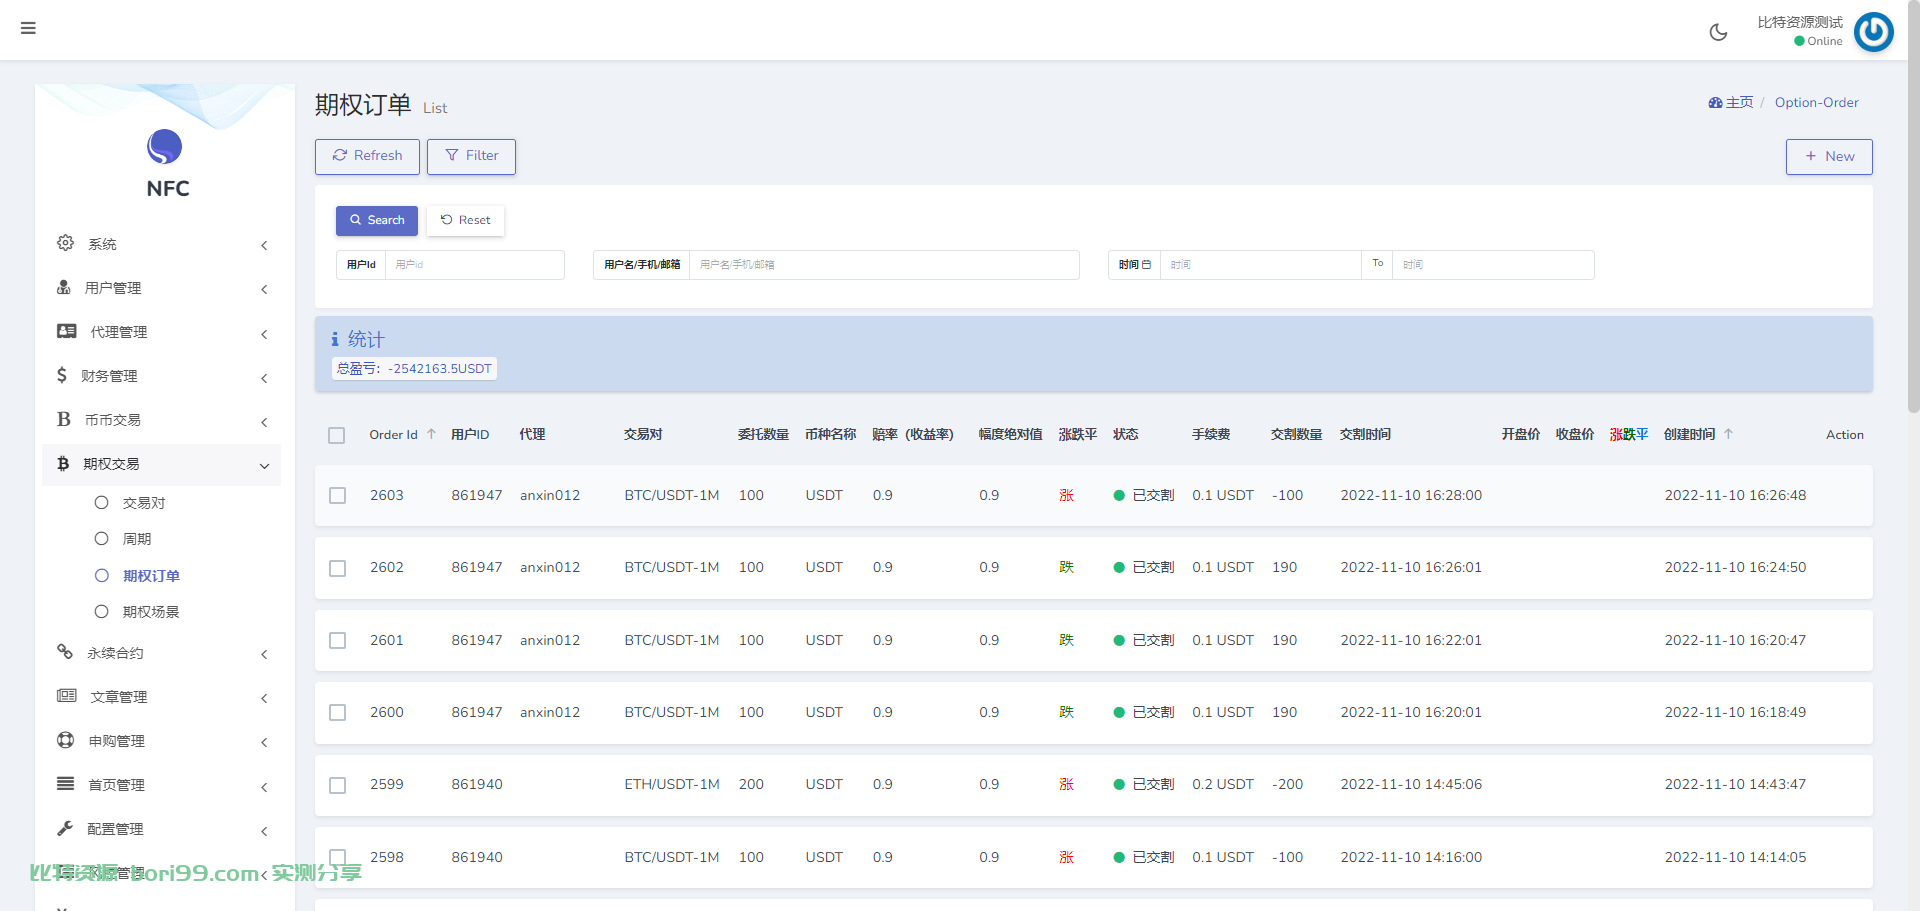Expand the 币币交易 menu chevron
The image size is (1920, 911).
(264, 422)
